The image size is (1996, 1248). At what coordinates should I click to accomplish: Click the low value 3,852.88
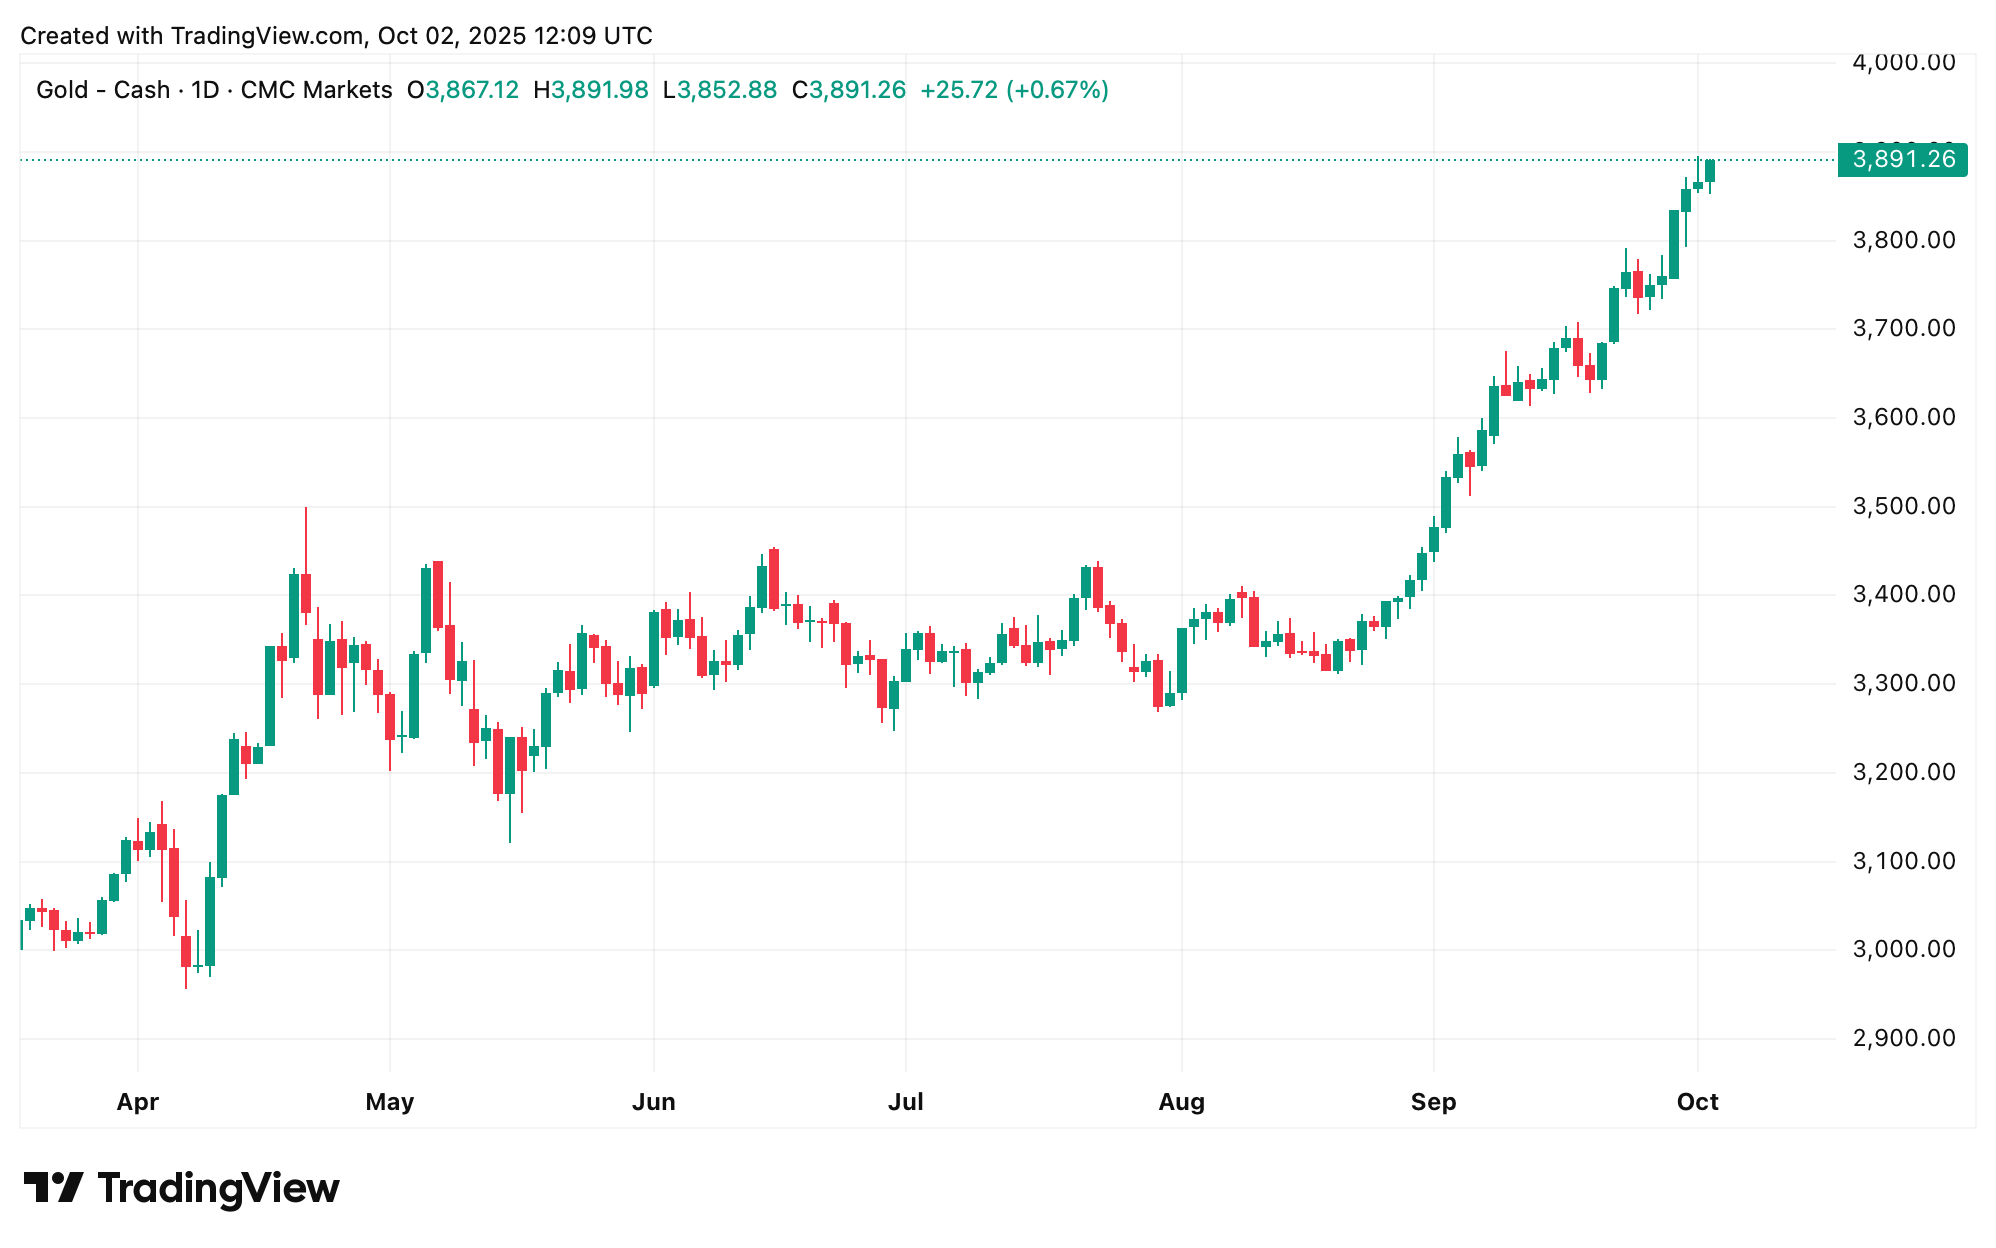pyautogui.click(x=726, y=90)
